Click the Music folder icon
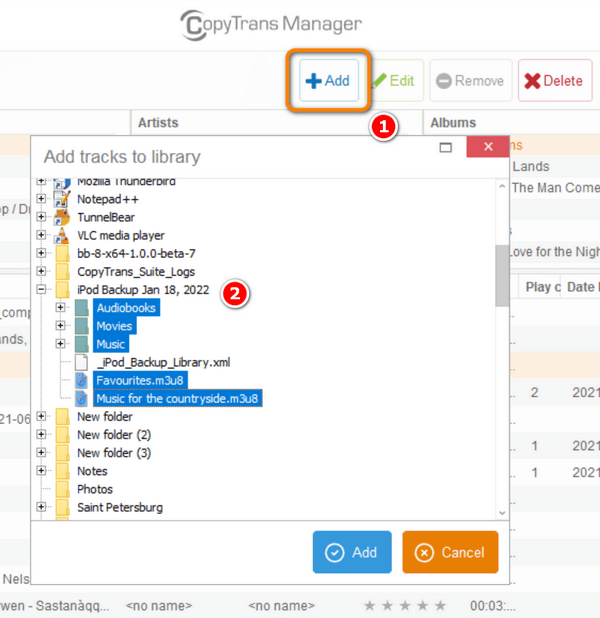 pyautogui.click(x=82, y=344)
